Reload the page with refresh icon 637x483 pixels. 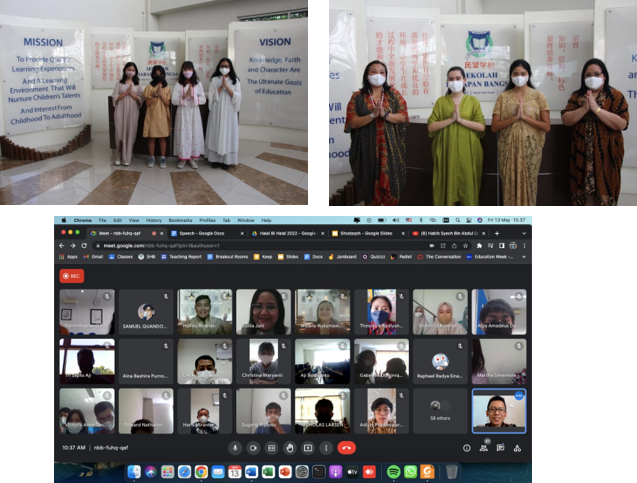pyautogui.click(x=83, y=245)
